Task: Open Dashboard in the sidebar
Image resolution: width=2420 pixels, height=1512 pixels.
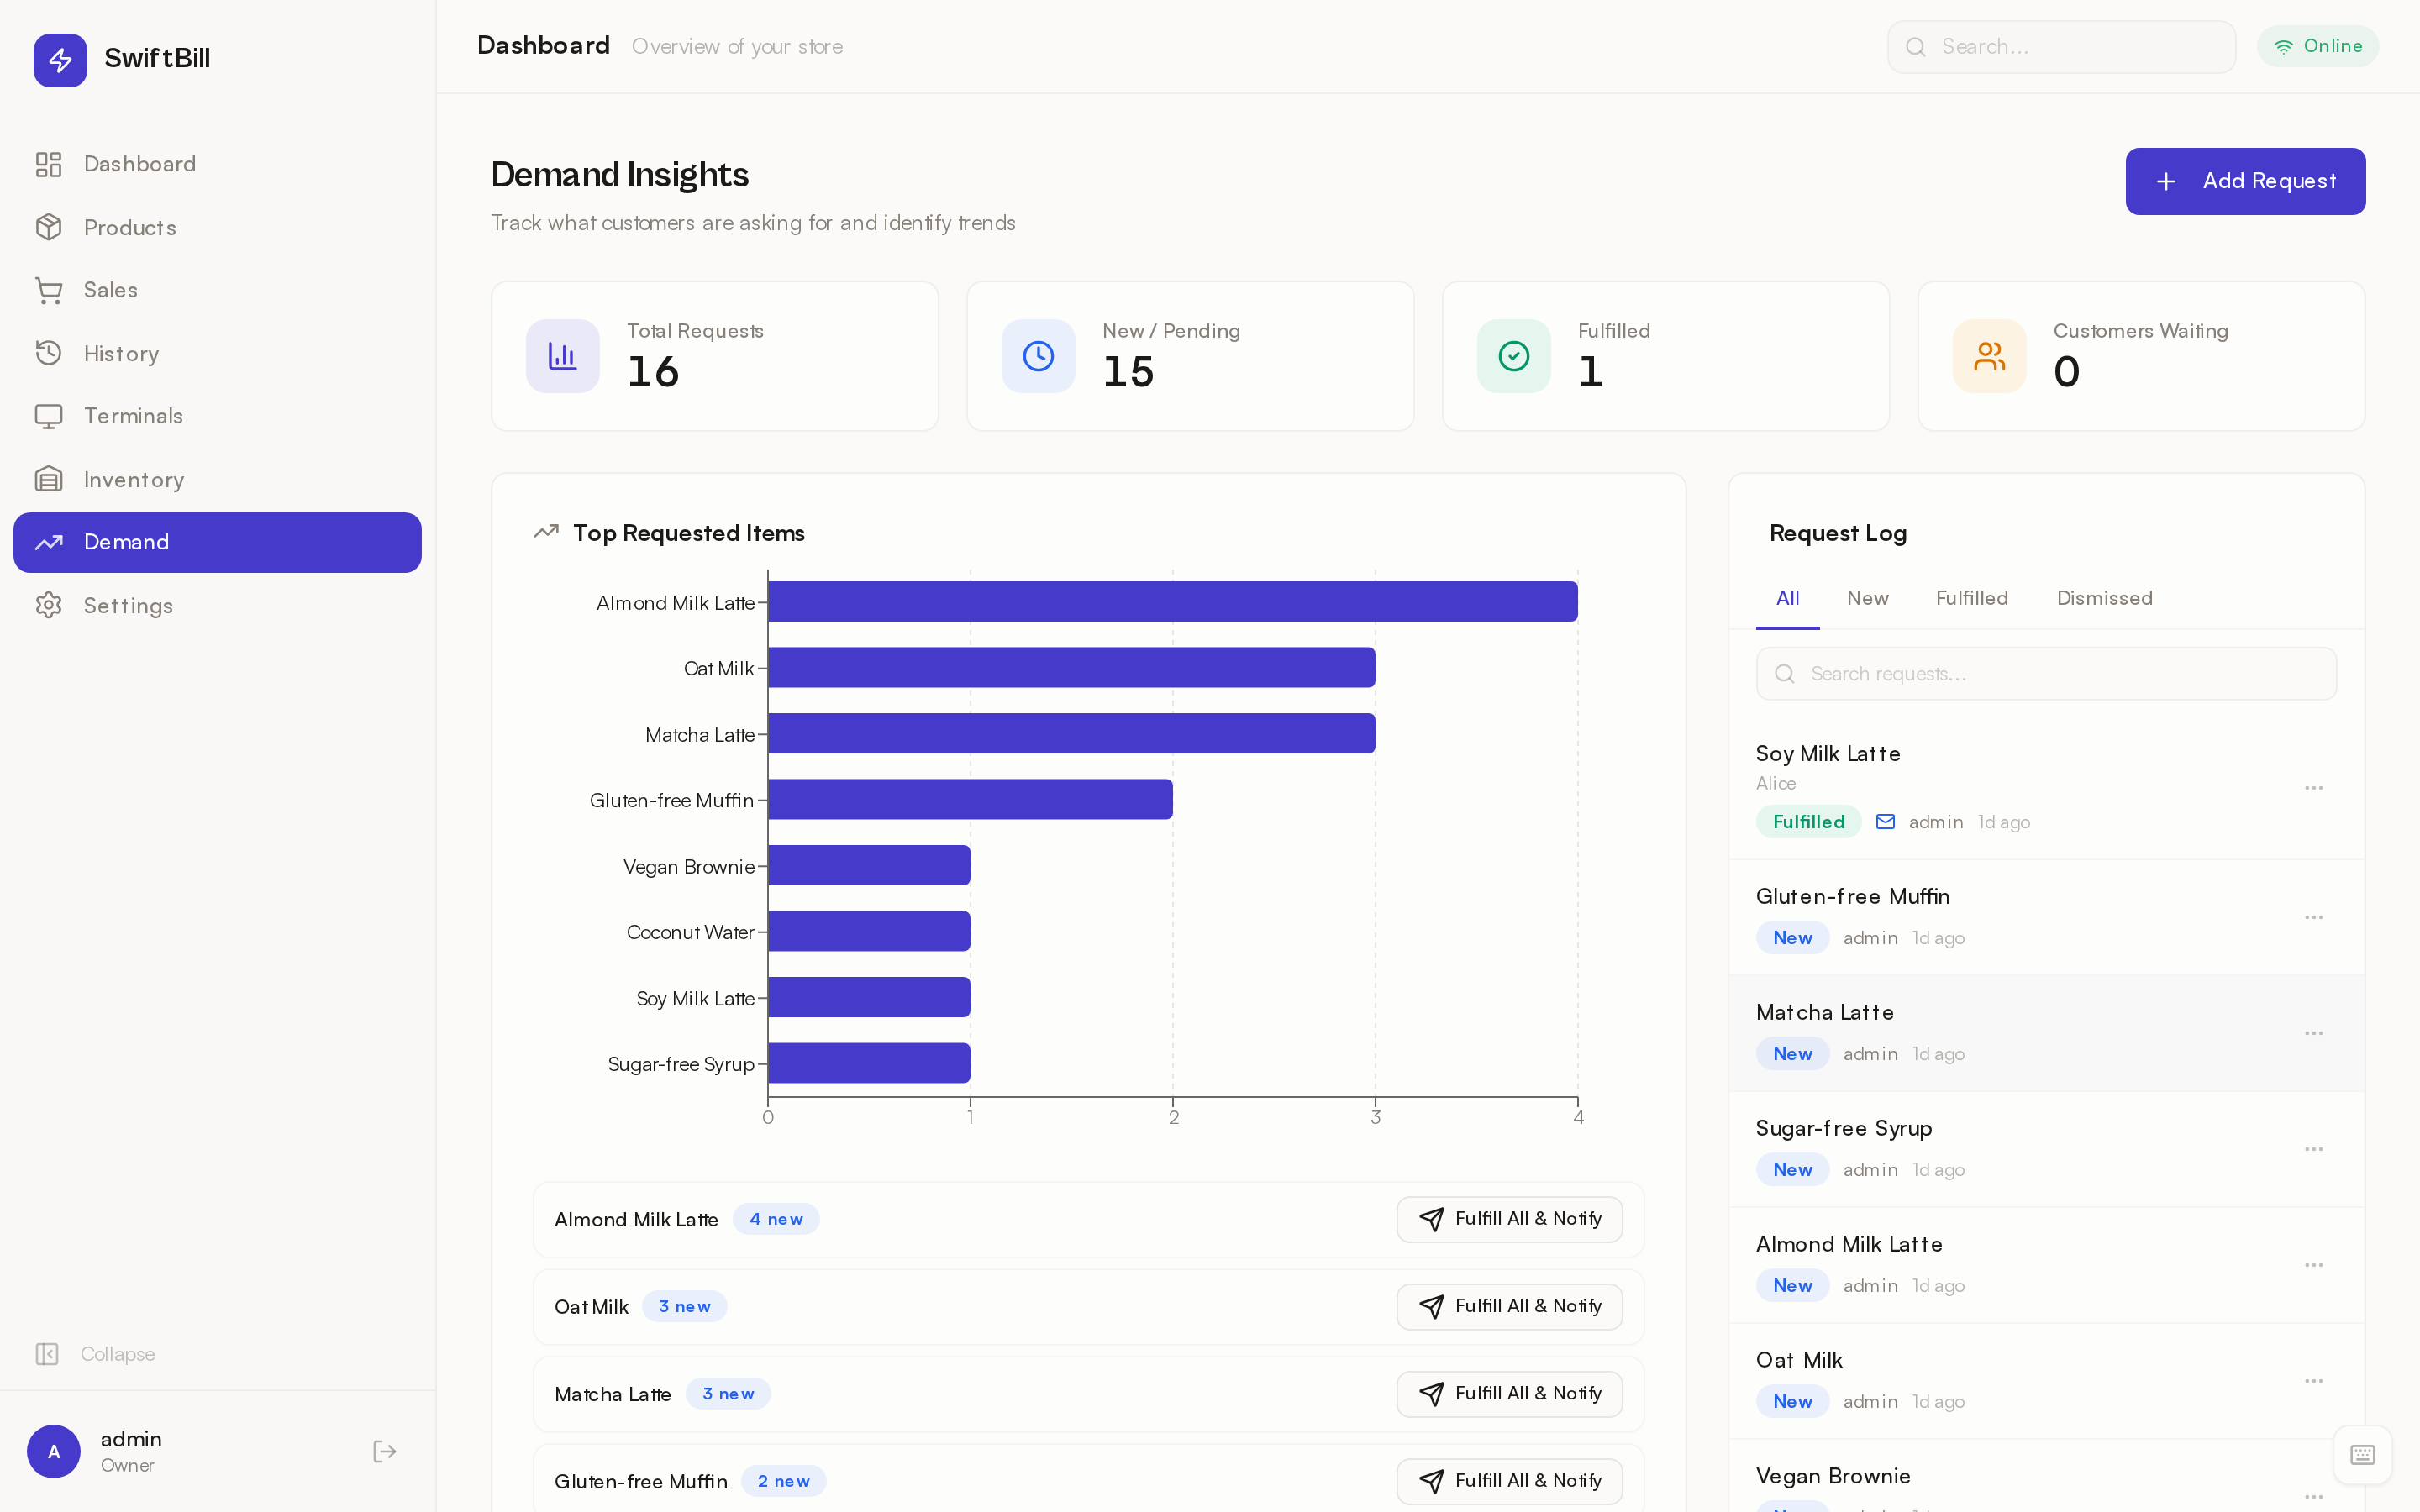Action: pyautogui.click(x=217, y=164)
